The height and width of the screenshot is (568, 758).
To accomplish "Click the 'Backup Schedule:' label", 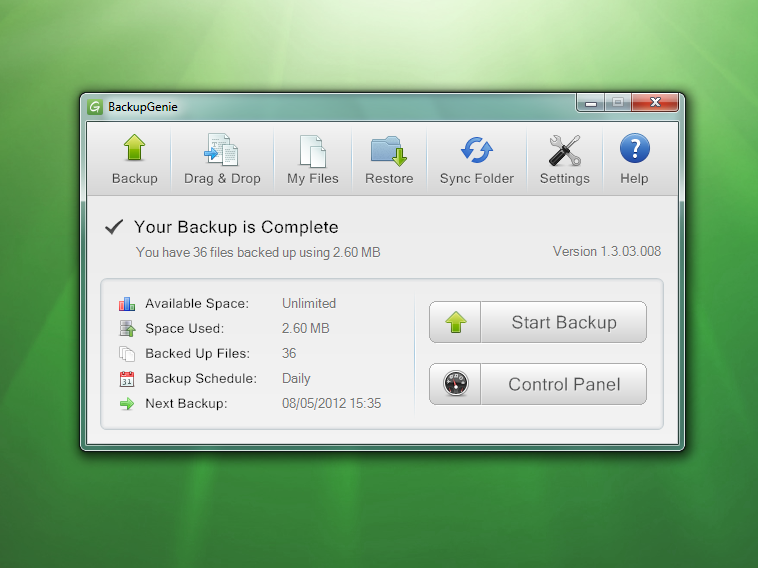I will (201, 379).
